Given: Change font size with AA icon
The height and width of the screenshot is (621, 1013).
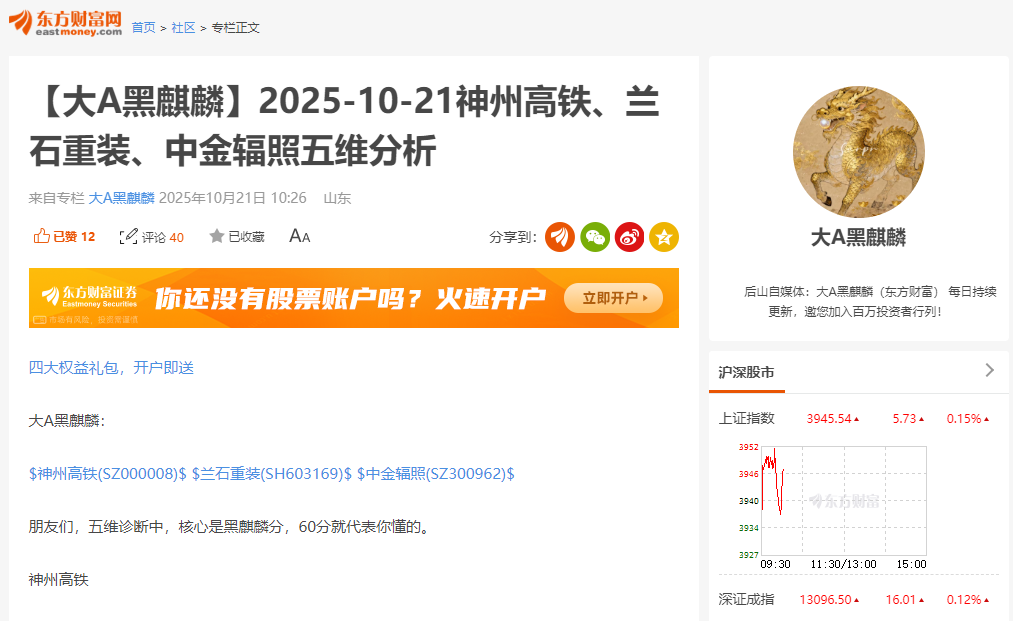Looking at the screenshot, I should [x=300, y=236].
